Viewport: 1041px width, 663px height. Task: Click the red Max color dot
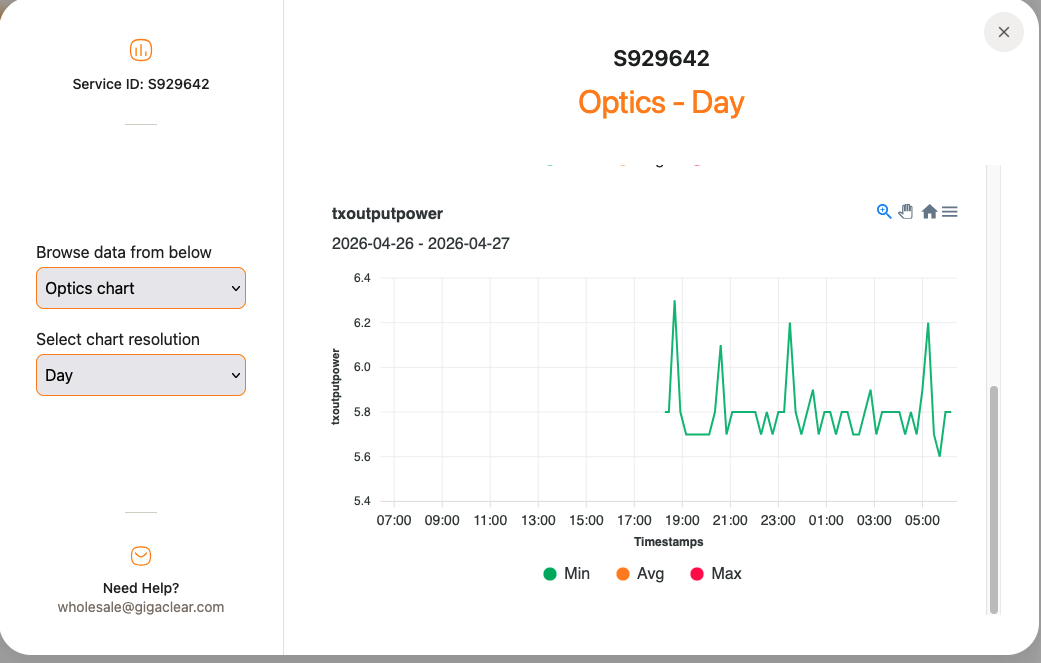[x=696, y=574]
